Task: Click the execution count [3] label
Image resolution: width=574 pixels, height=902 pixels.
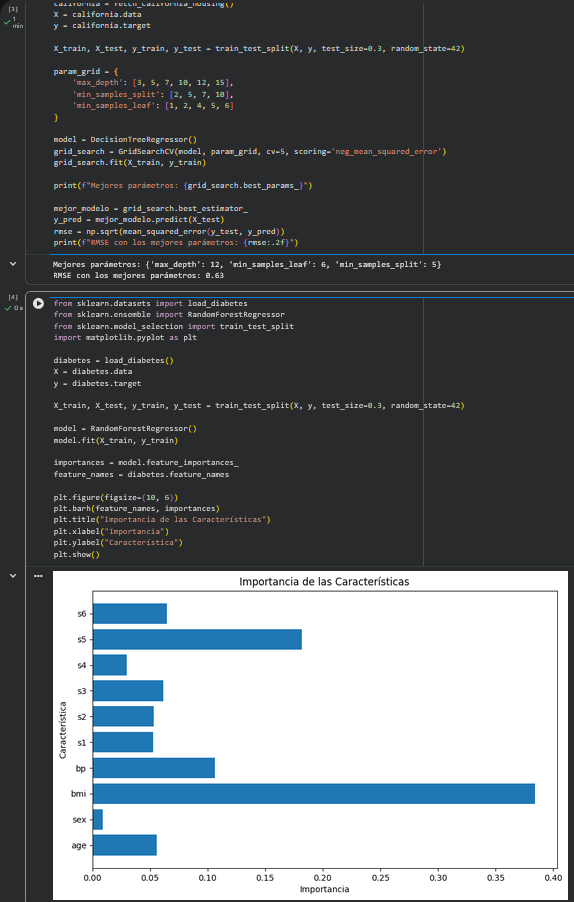Action: pos(14,9)
